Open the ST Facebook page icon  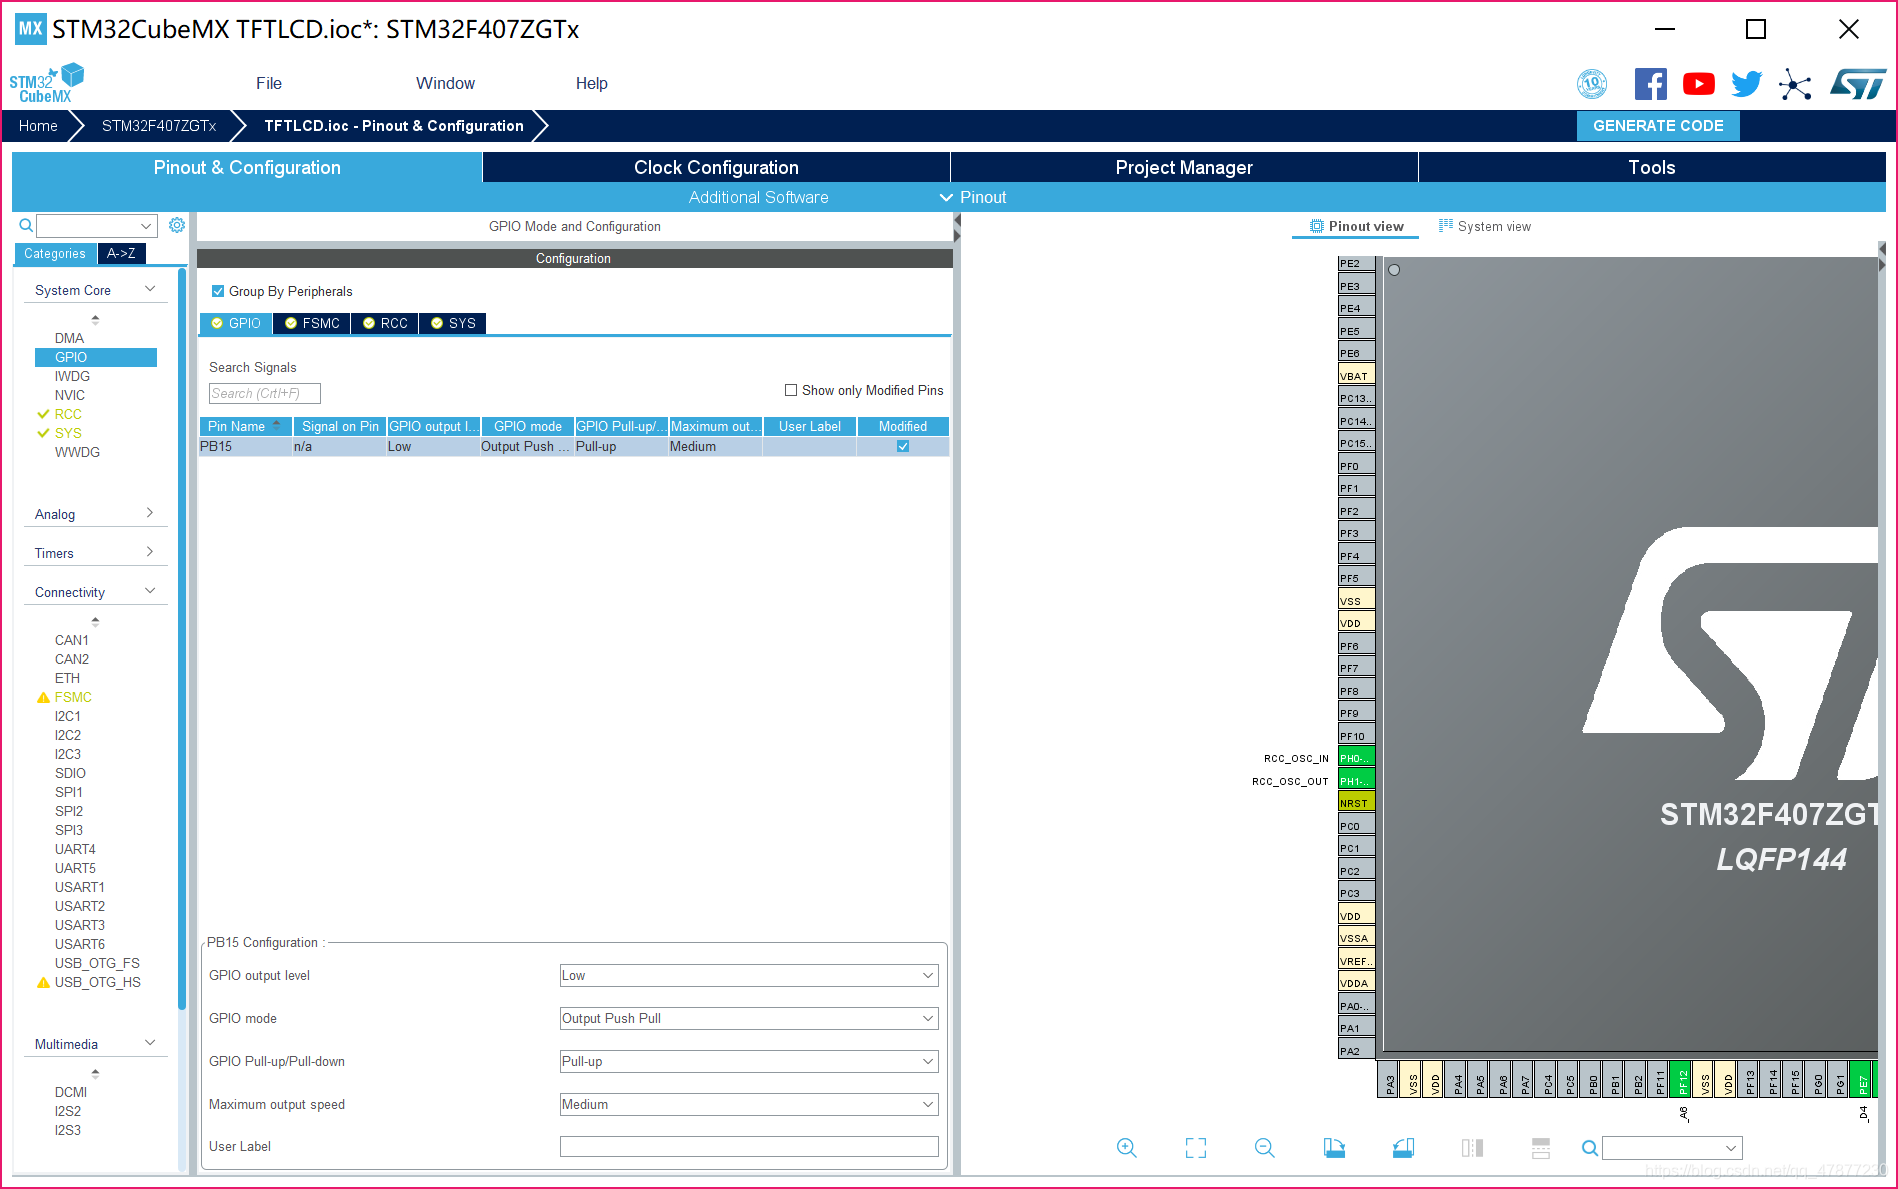coord(1651,84)
